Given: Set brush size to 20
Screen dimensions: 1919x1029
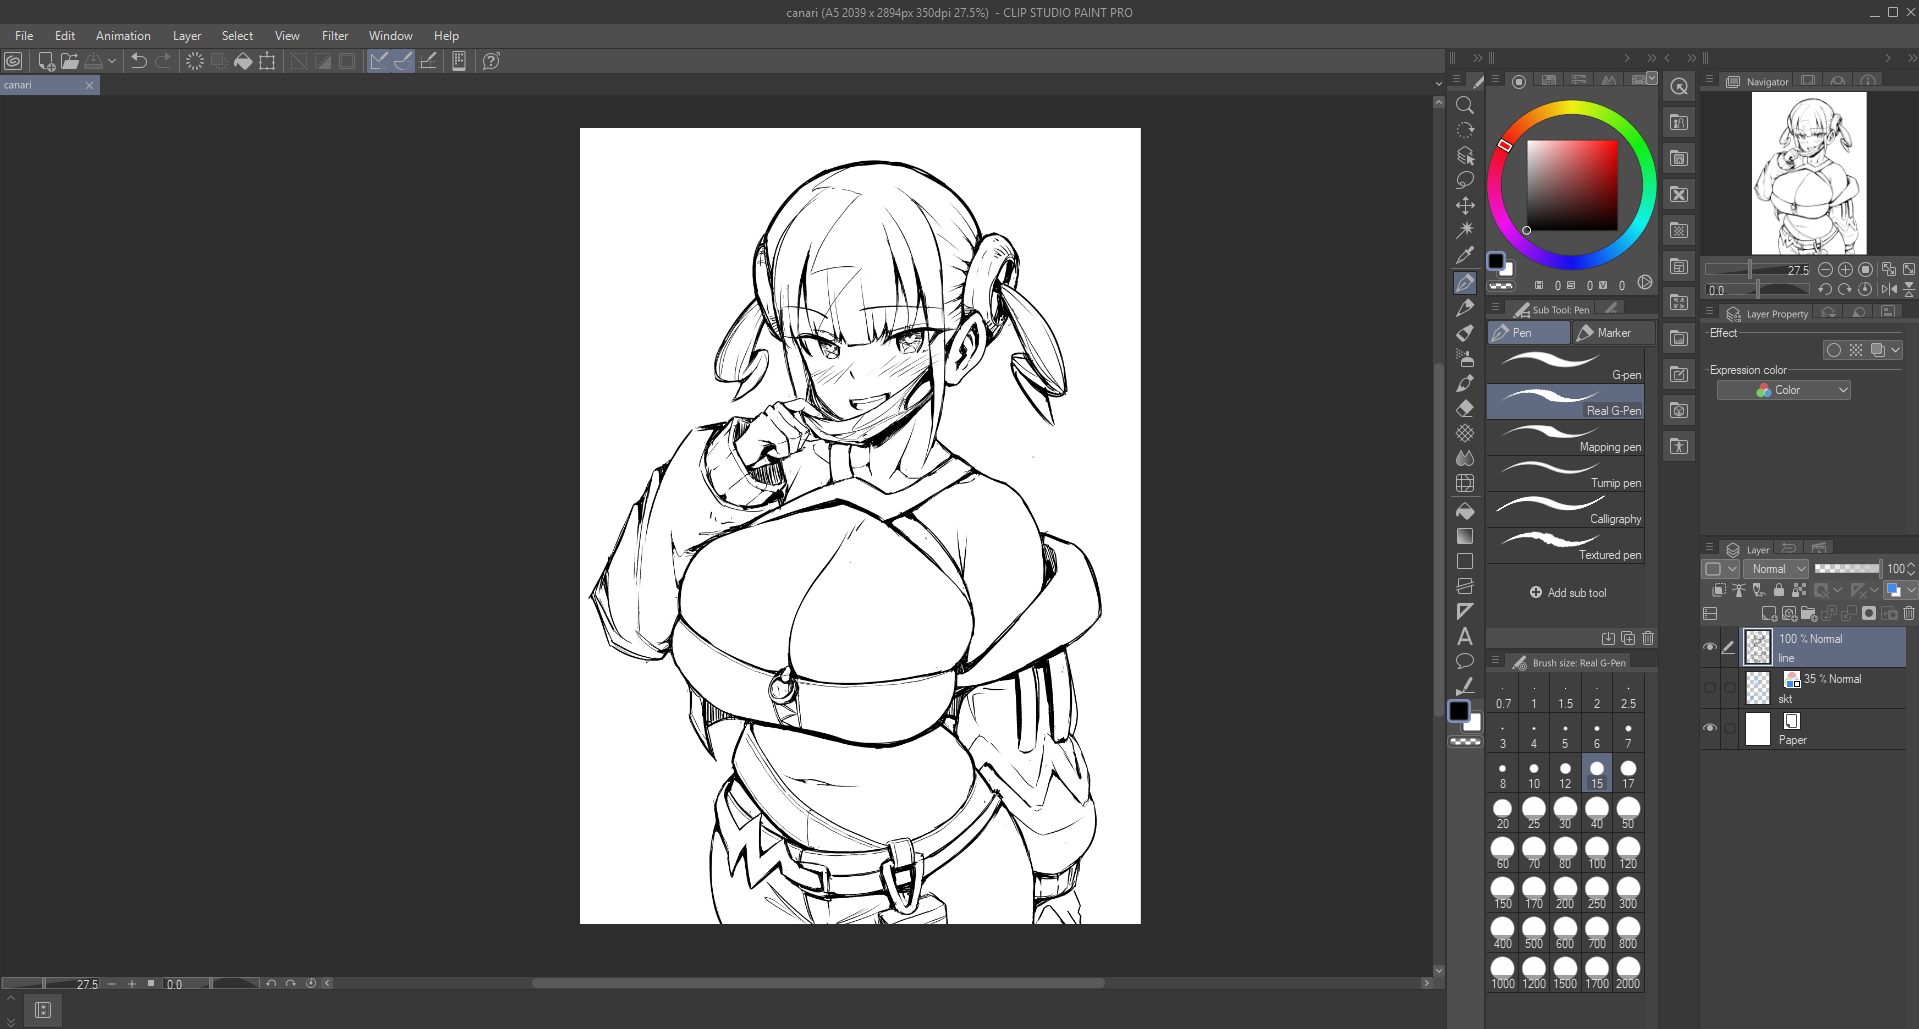Looking at the screenshot, I should [x=1502, y=813].
